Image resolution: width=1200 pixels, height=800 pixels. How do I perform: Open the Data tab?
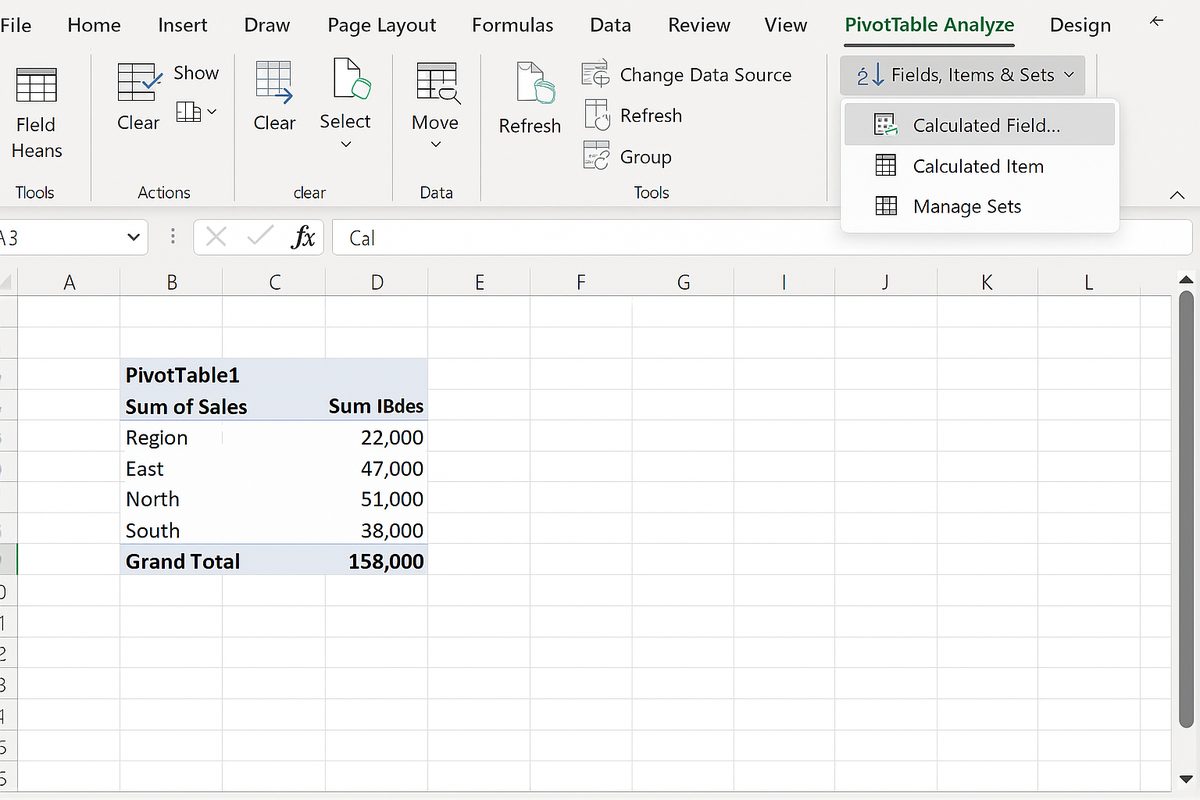[x=610, y=25]
